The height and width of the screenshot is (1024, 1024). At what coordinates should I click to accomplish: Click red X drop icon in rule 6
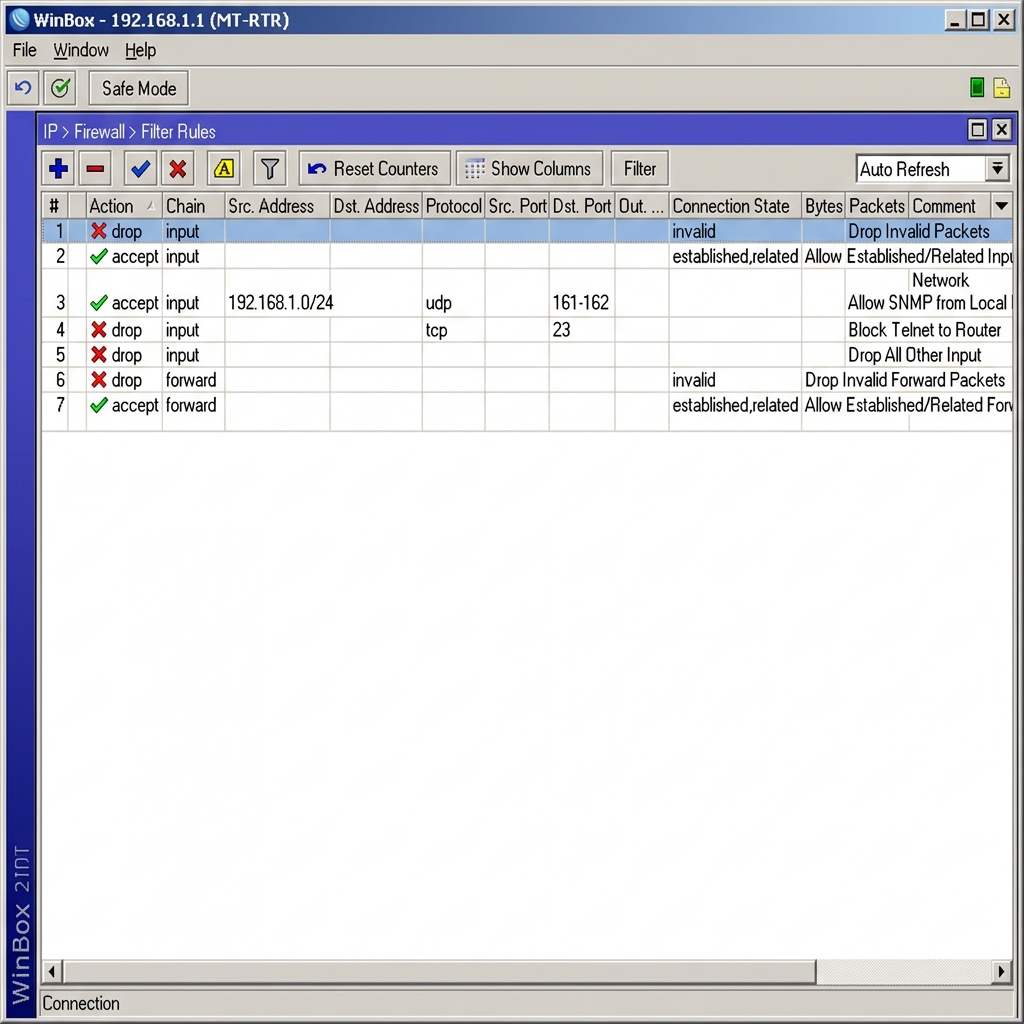click(x=99, y=379)
